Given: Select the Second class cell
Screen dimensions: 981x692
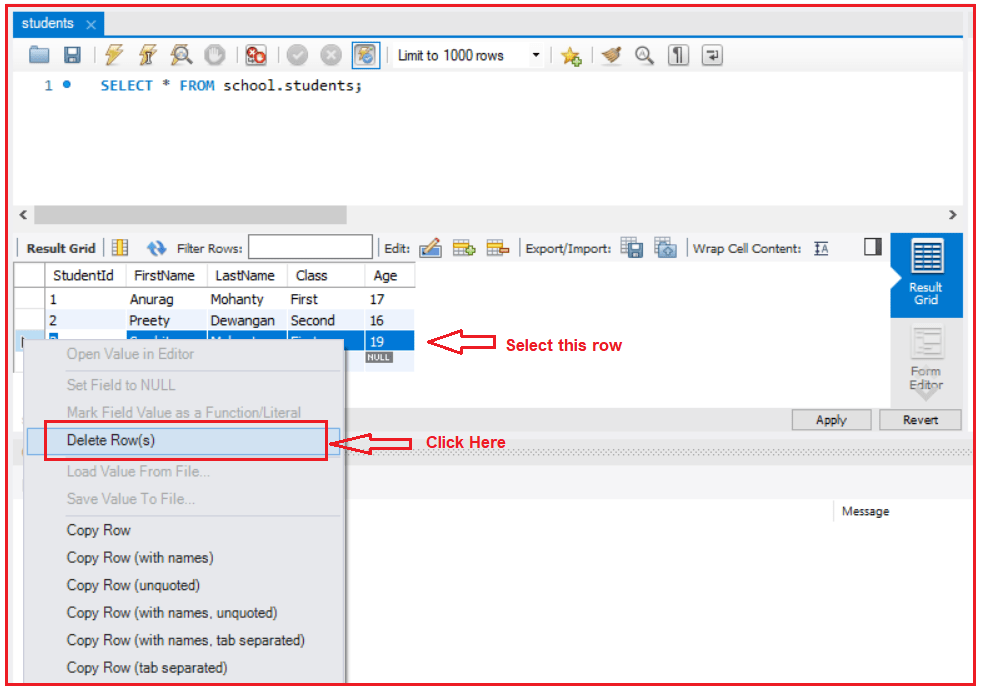Looking at the screenshot, I should click(325, 320).
